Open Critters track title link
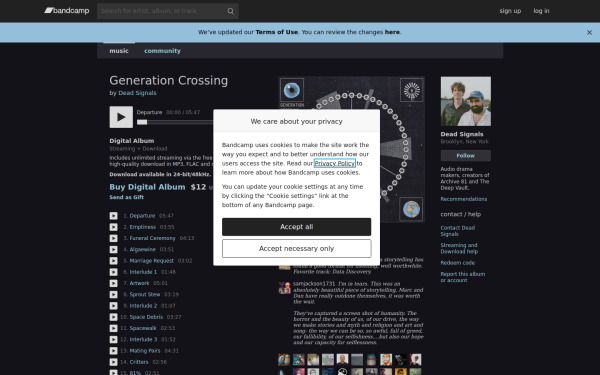The width and height of the screenshot is (600, 375). click(x=139, y=362)
